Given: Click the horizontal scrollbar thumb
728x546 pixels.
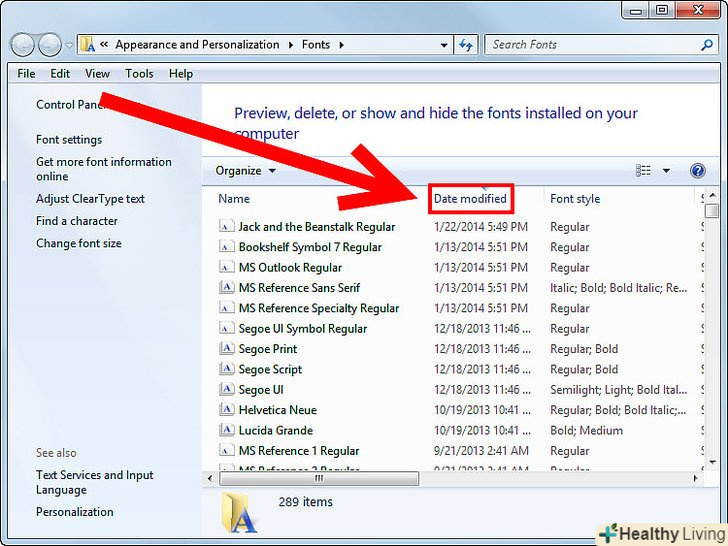Looking at the screenshot, I should pos(319,478).
